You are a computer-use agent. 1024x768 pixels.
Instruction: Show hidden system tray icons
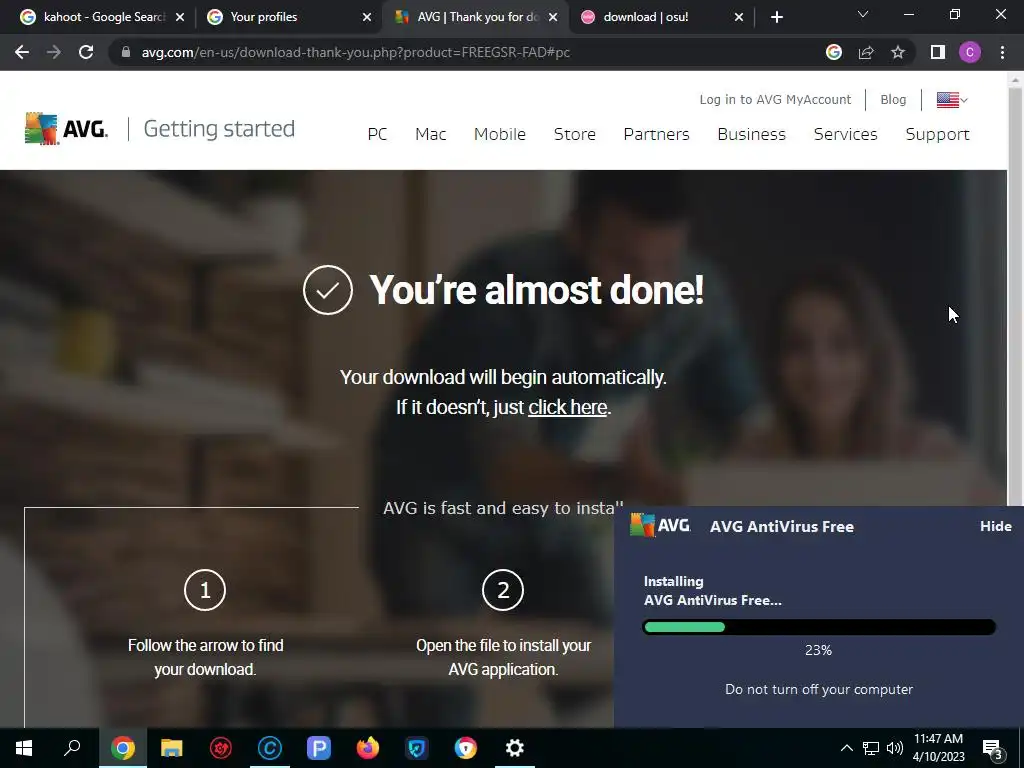click(x=846, y=748)
